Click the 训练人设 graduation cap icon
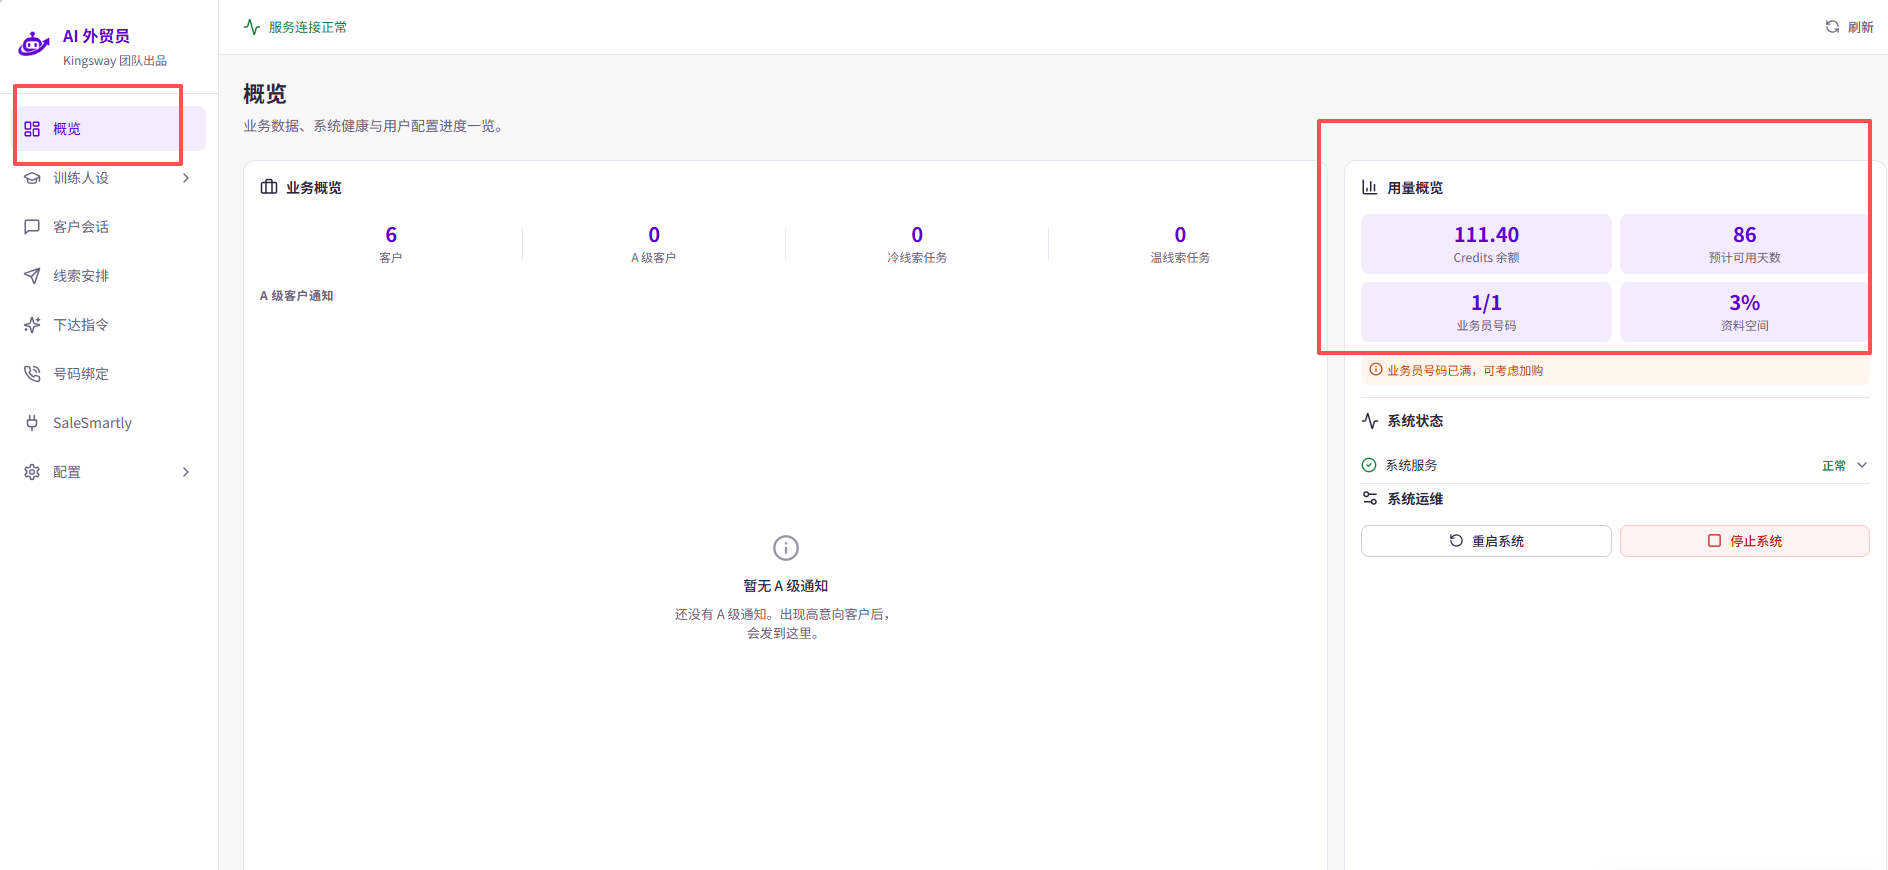 32,178
